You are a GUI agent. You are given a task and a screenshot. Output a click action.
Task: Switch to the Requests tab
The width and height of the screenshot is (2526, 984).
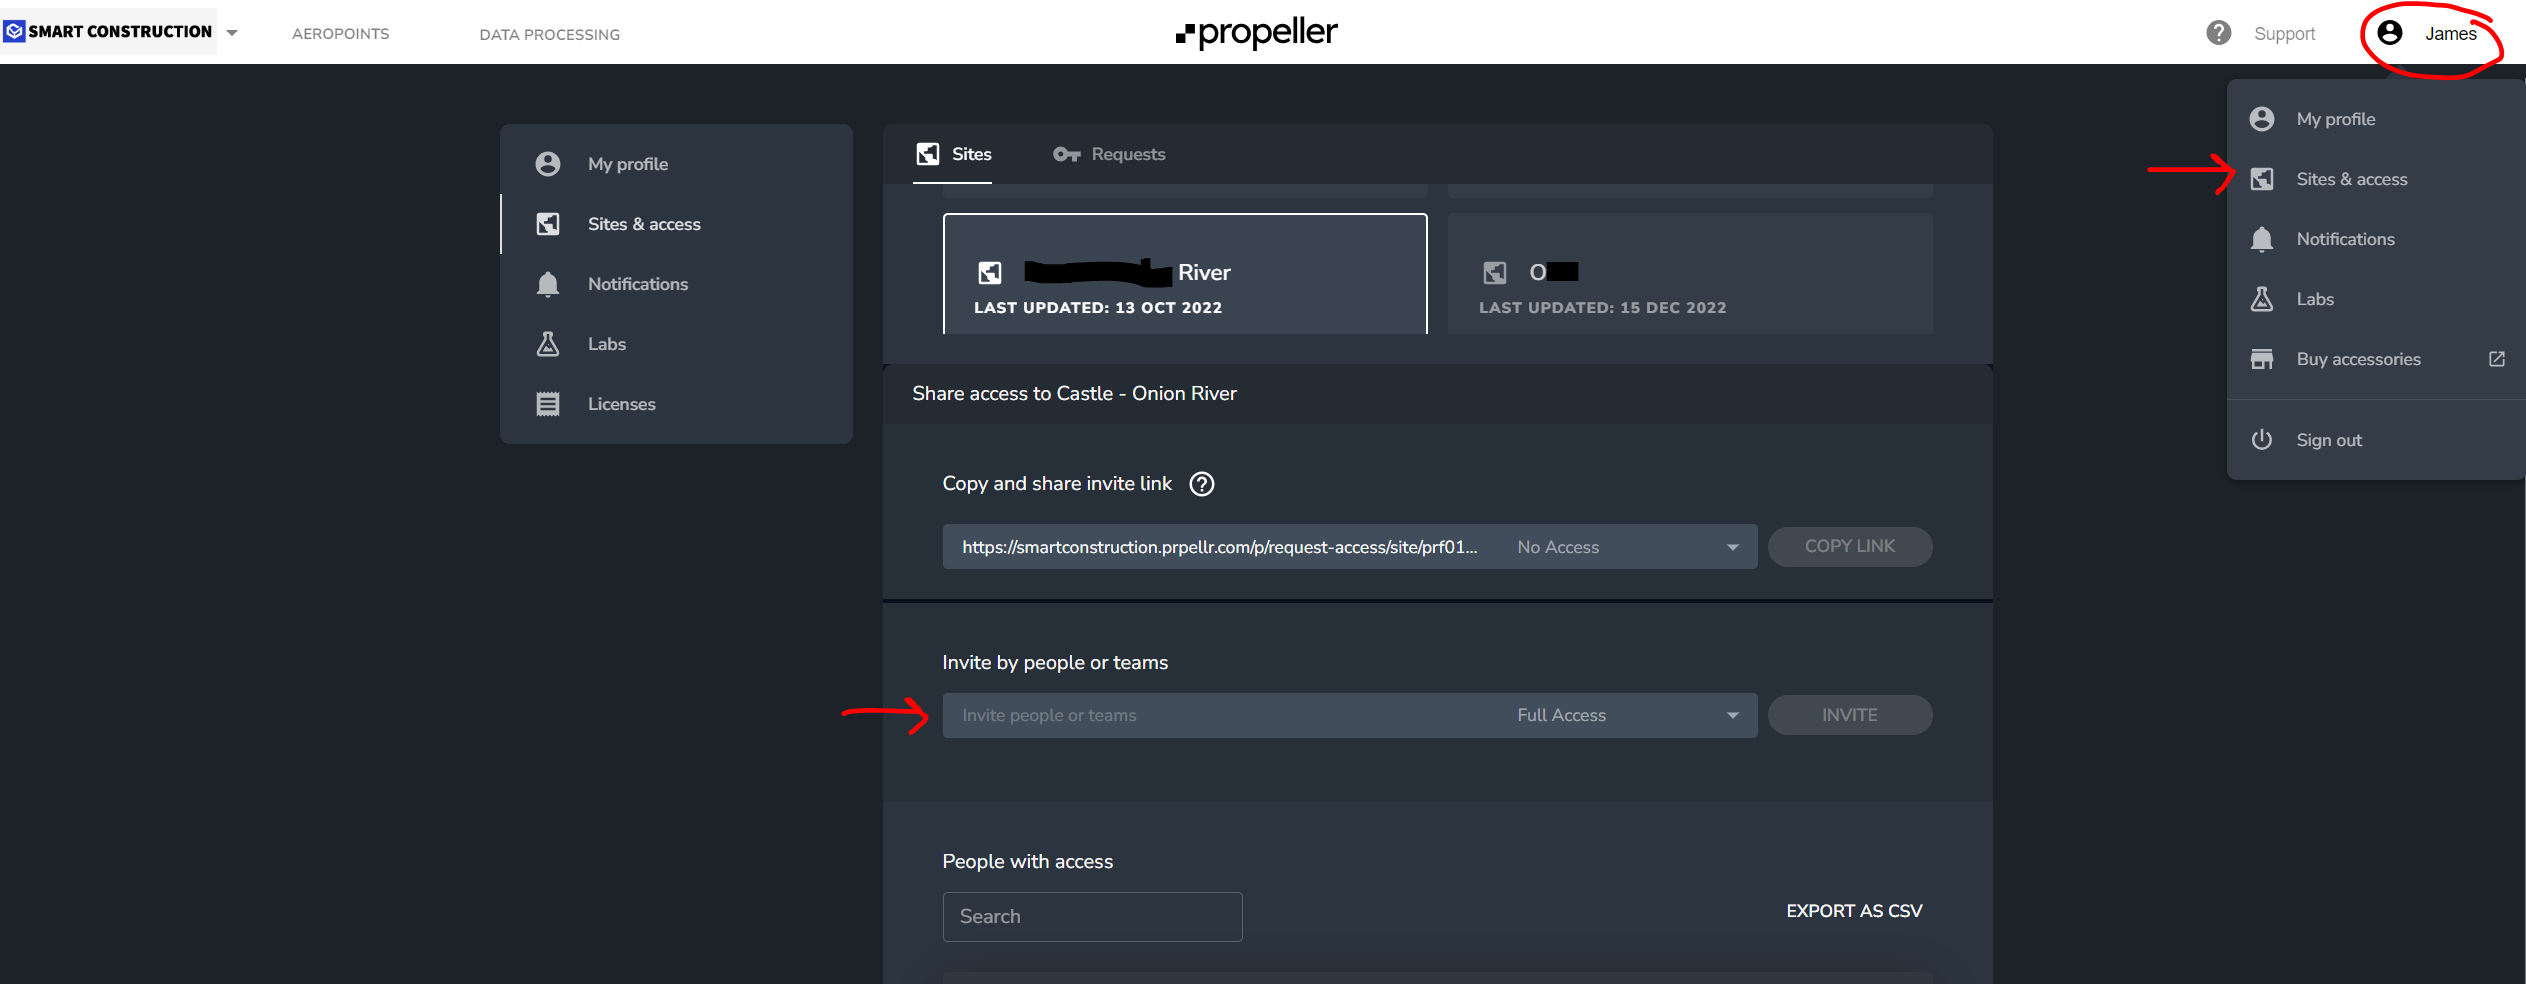(x=1109, y=154)
